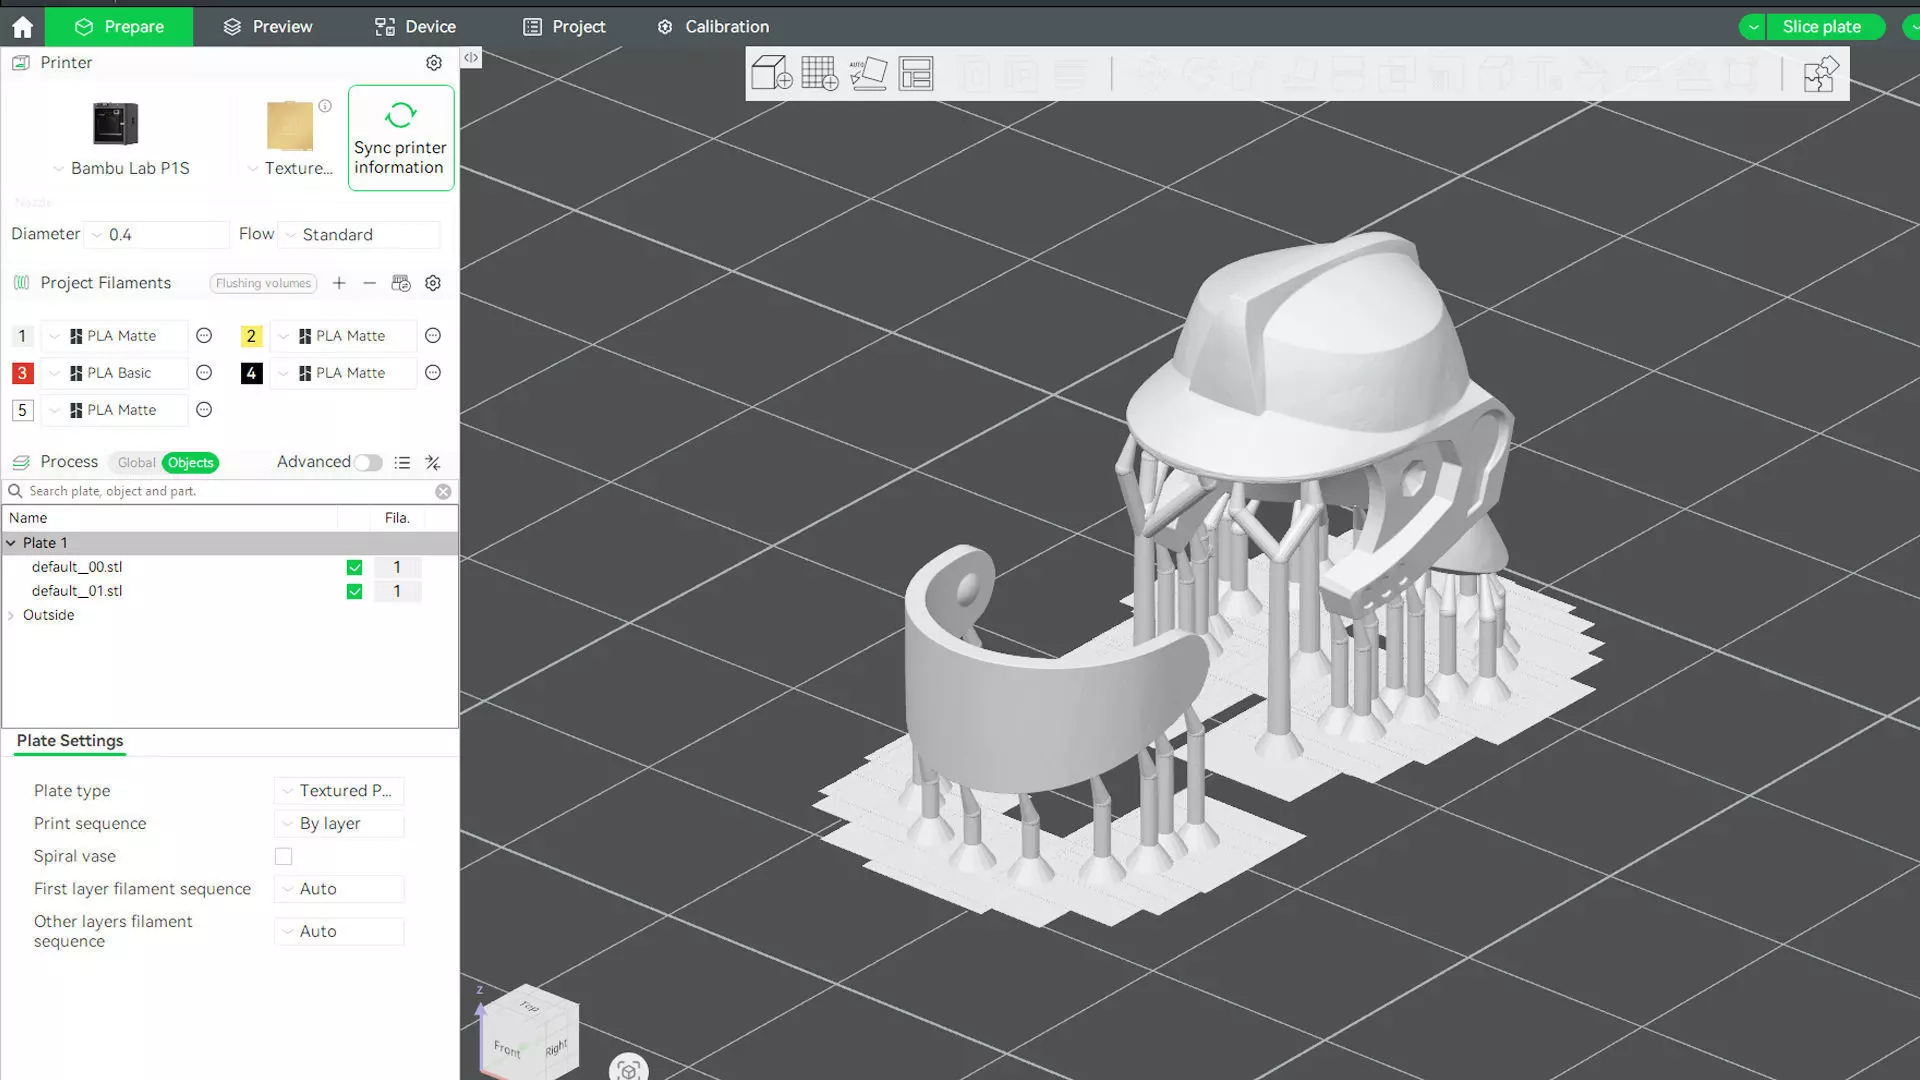Click the add filament plus icon
Screen dimensions: 1920x1080
[339, 283]
